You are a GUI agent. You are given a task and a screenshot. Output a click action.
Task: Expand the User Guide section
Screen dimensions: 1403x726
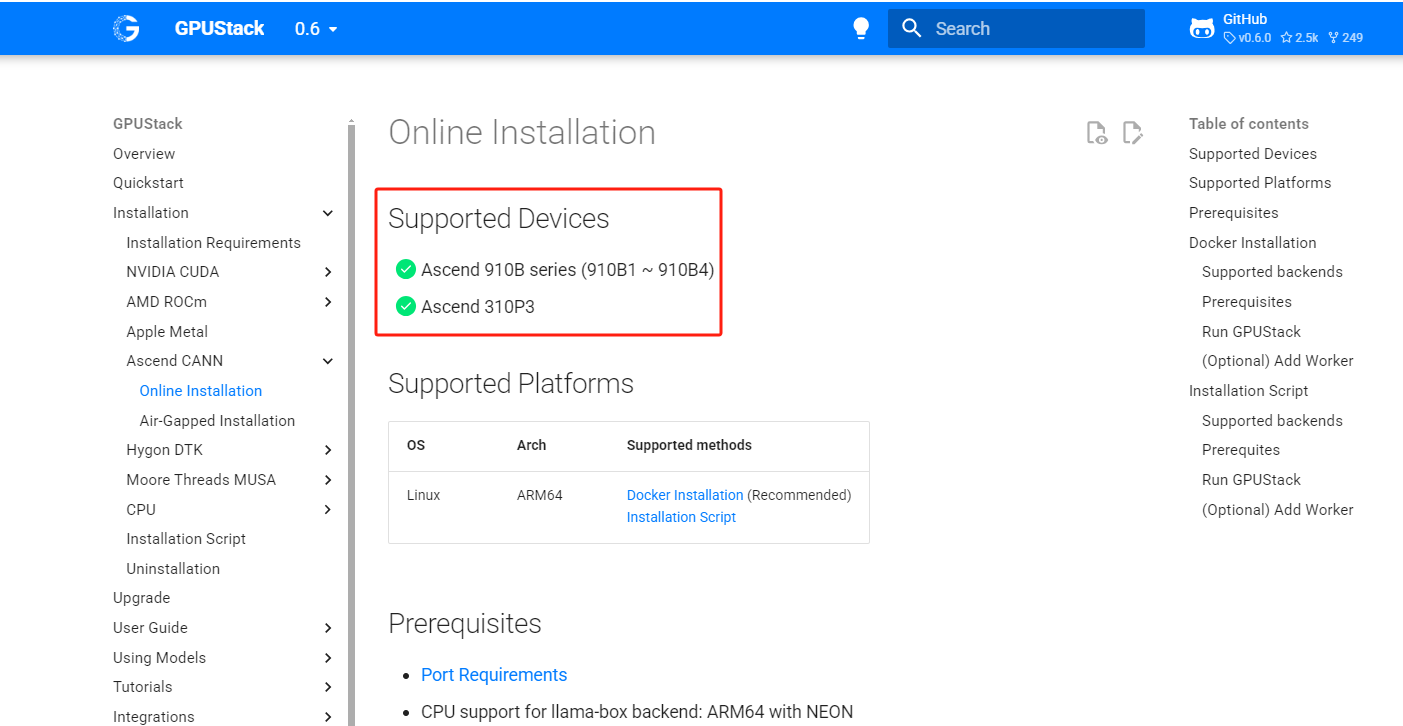point(328,628)
